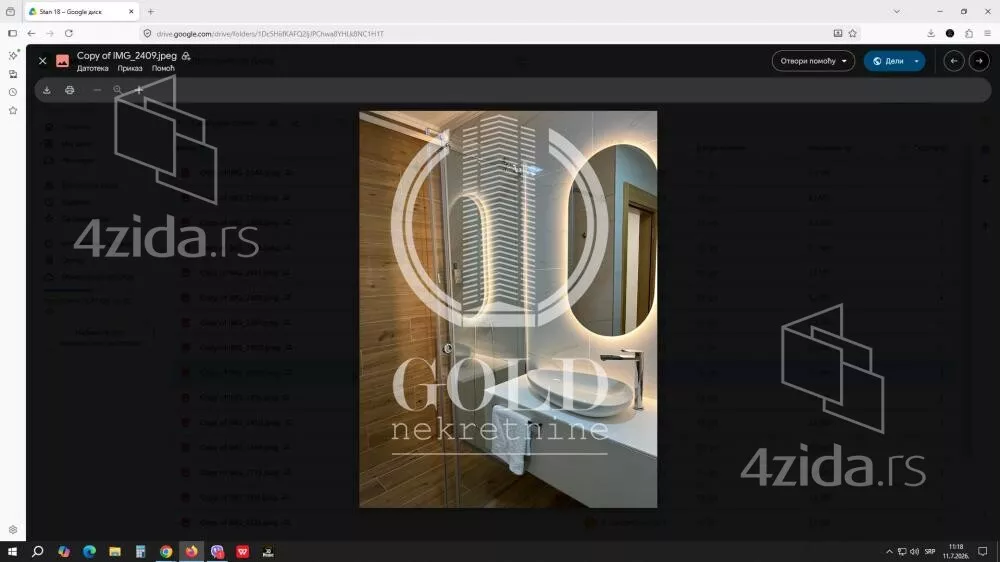Download the previewed image file
Image resolution: width=1000 pixels, height=562 pixels.
tap(47, 90)
